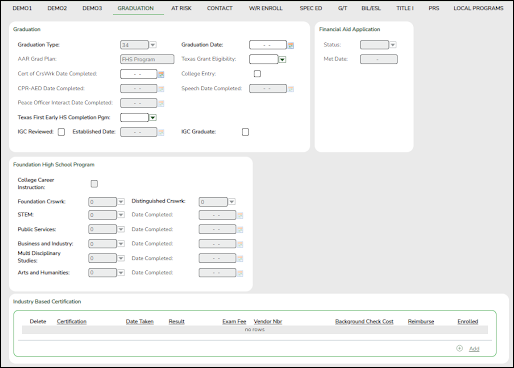Sort by Enrolled column header
The width and height of the screenshot is (514, 368).
468,321
